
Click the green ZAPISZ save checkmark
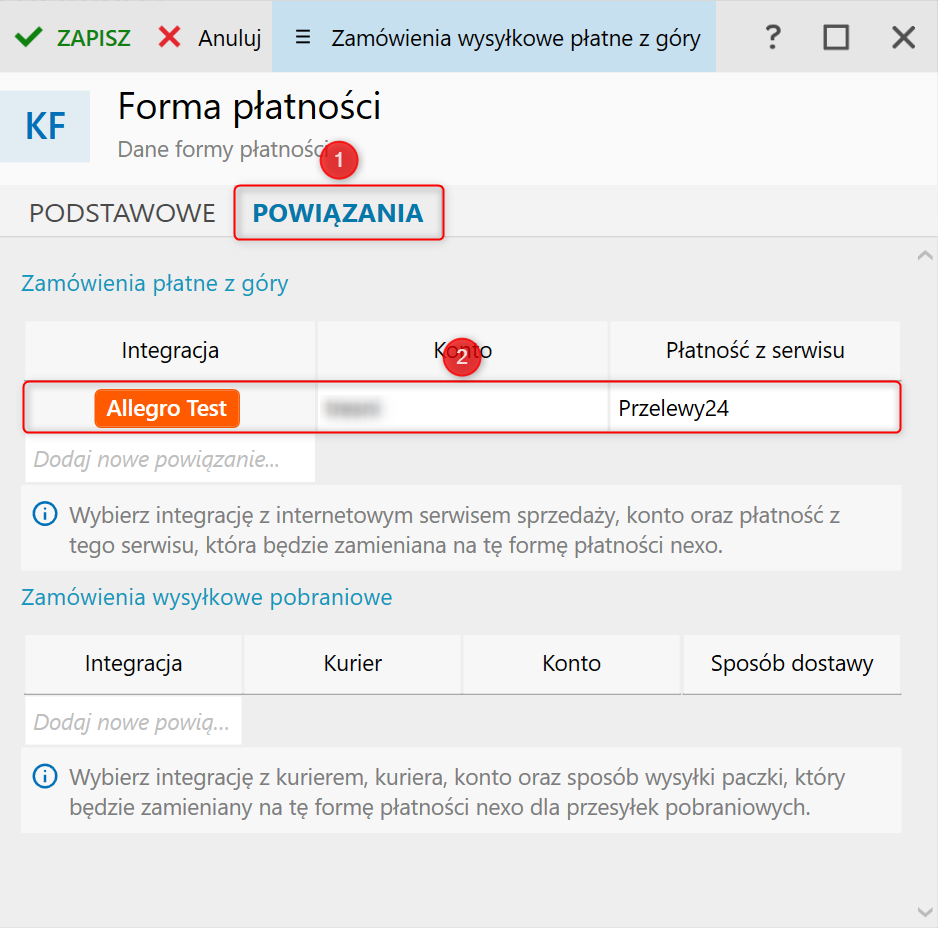tap(29, 38)
